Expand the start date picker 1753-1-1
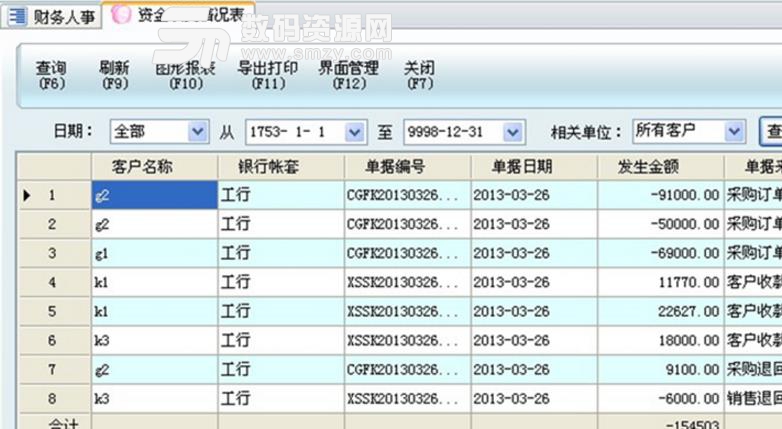 (x=355, y=132)
